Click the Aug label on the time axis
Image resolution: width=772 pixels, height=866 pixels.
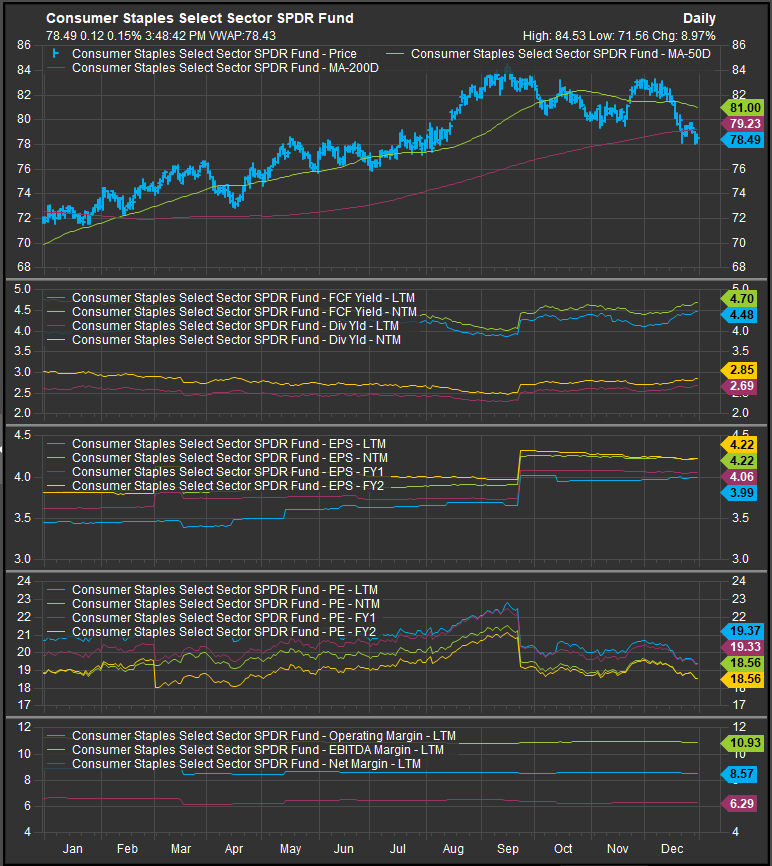click(453, 849)
